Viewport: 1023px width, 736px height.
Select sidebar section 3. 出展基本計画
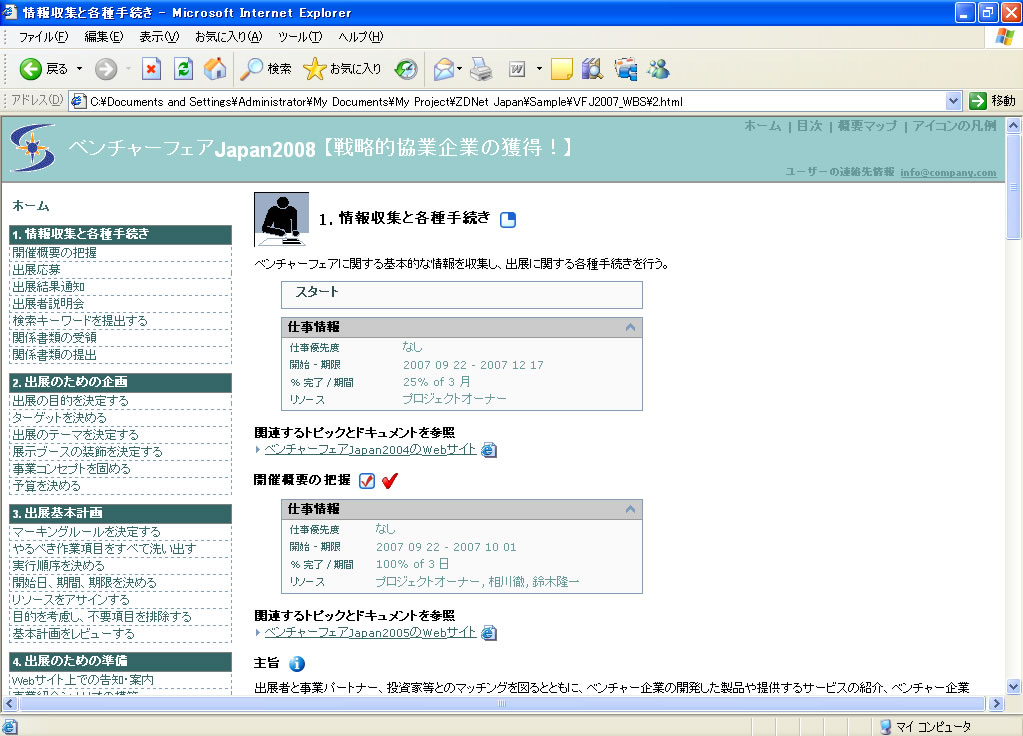(x=121, y=514)
